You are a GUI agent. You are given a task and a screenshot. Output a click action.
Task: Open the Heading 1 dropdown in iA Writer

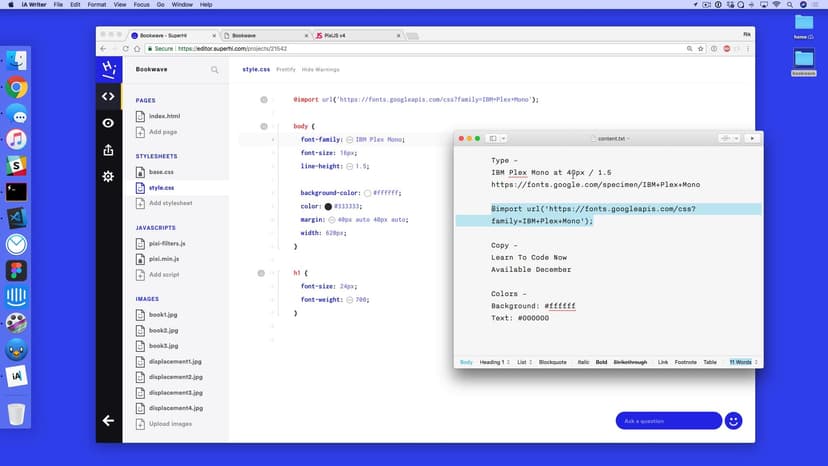click(493, 362)
